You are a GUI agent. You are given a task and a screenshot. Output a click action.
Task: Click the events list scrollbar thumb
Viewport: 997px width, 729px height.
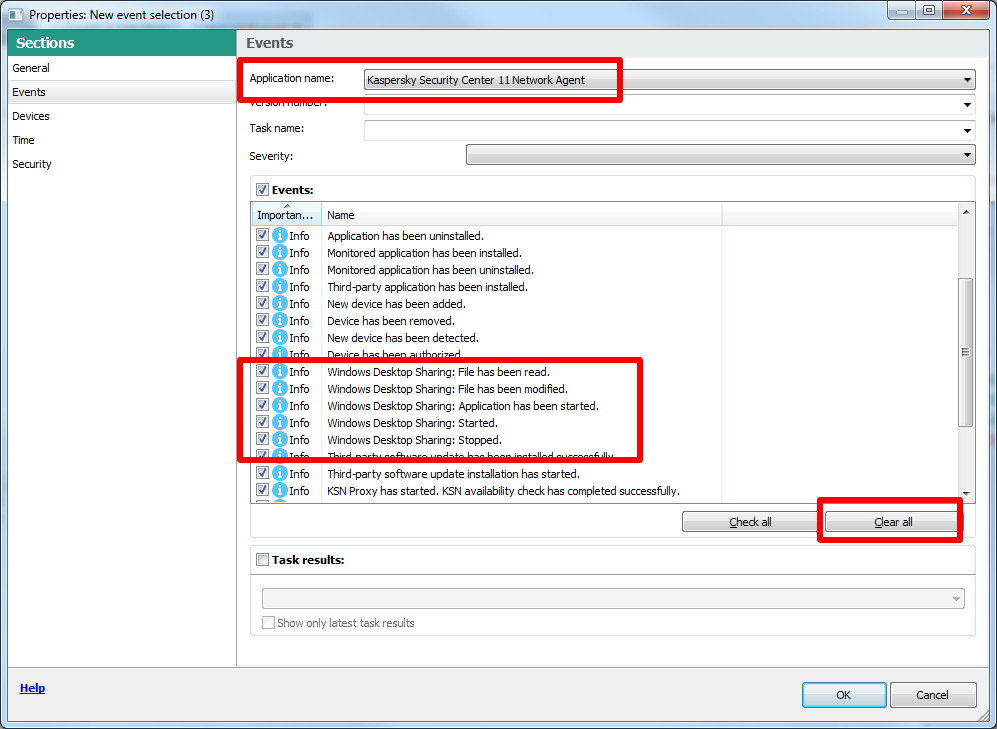(965, 352)
